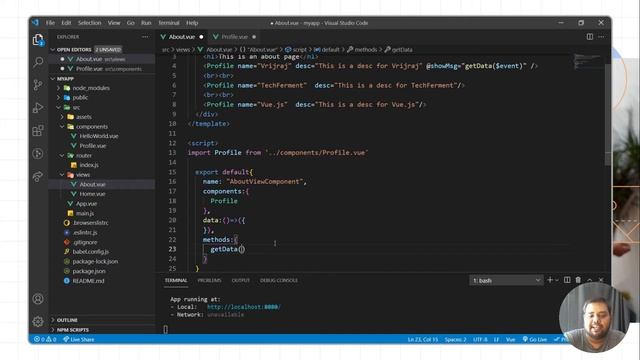Viewport: 640px width, 360px height.
Task: Click the editor minimap preview
Action: (x=588, y=61)
